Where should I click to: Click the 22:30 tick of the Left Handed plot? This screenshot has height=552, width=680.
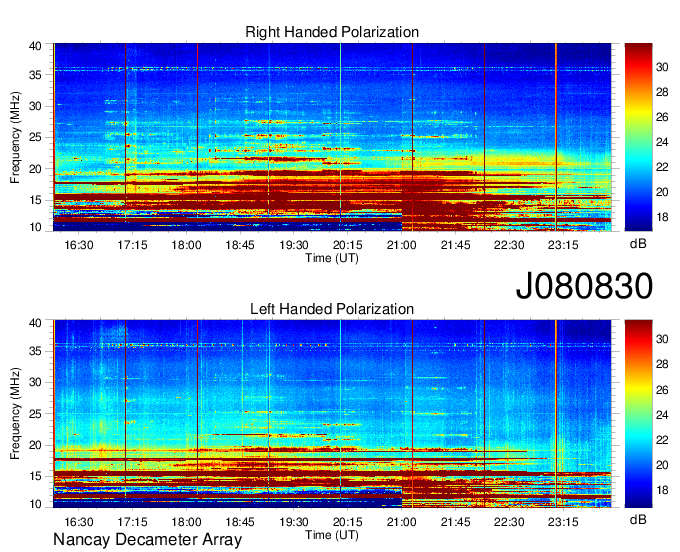[509, 522]
